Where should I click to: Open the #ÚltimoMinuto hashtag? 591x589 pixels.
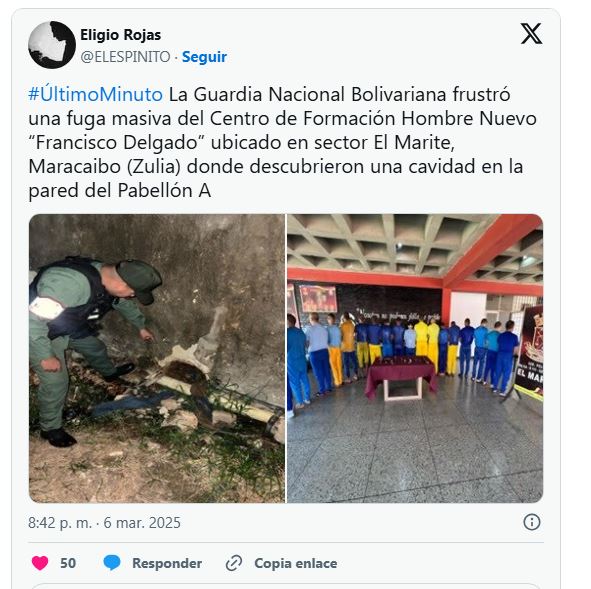point(95,94)
